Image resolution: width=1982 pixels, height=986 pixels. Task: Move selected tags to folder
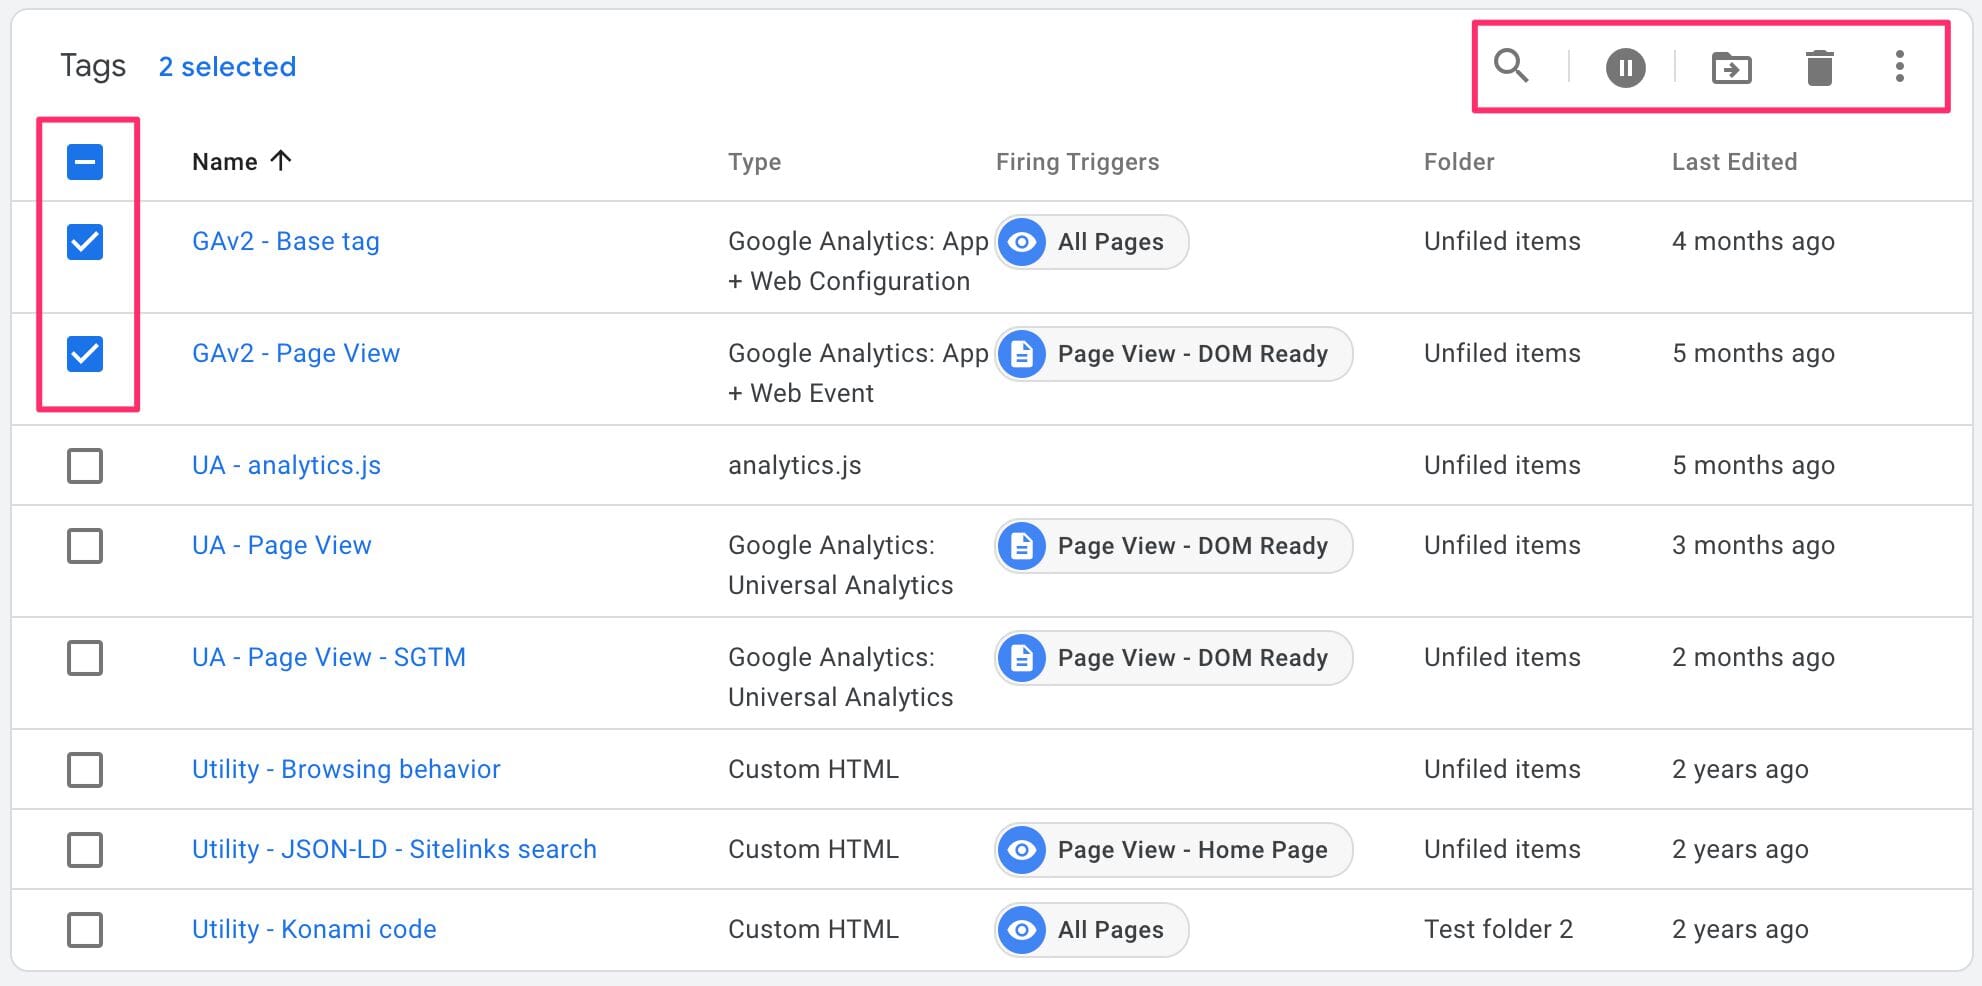tap(1731, 68)
